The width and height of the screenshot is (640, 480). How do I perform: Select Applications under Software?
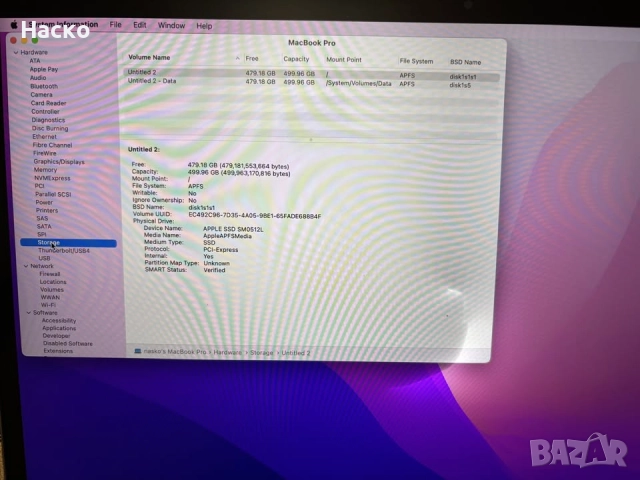[x=59, y=328]
